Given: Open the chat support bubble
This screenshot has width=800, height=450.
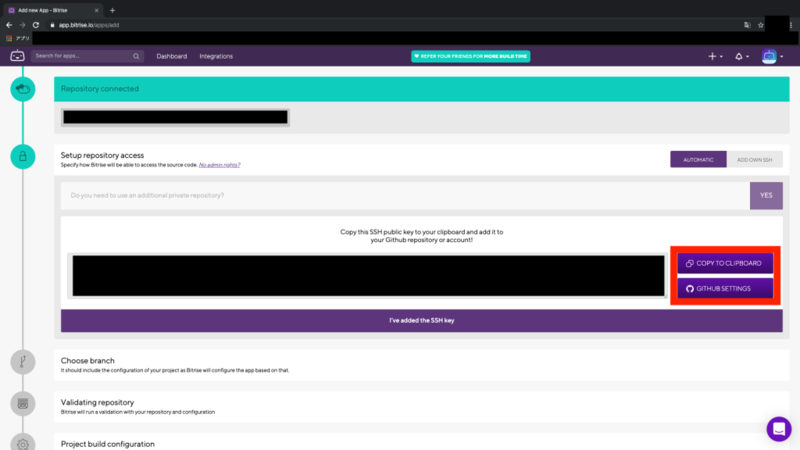Looking at the screenshot, I should tap(779, 429).
